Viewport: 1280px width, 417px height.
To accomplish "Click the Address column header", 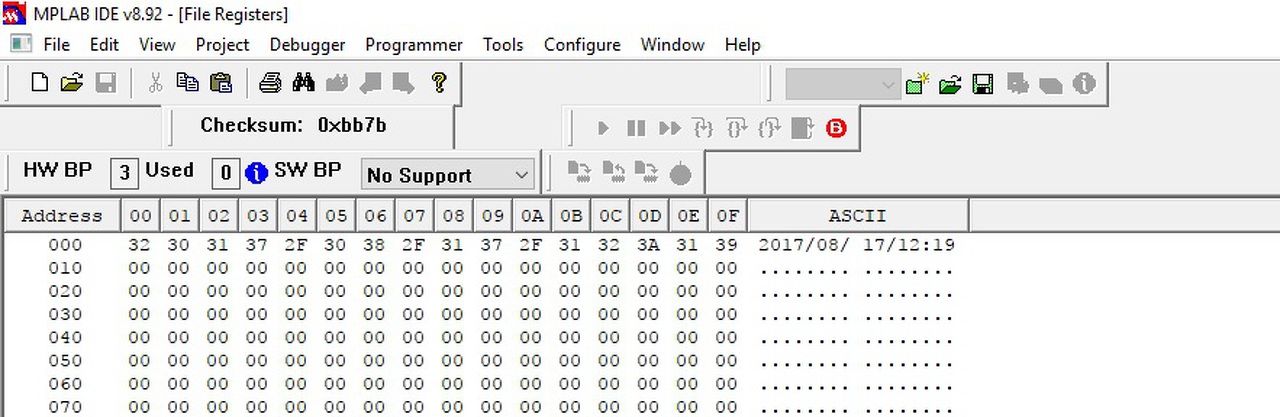I will coord(62,216).
